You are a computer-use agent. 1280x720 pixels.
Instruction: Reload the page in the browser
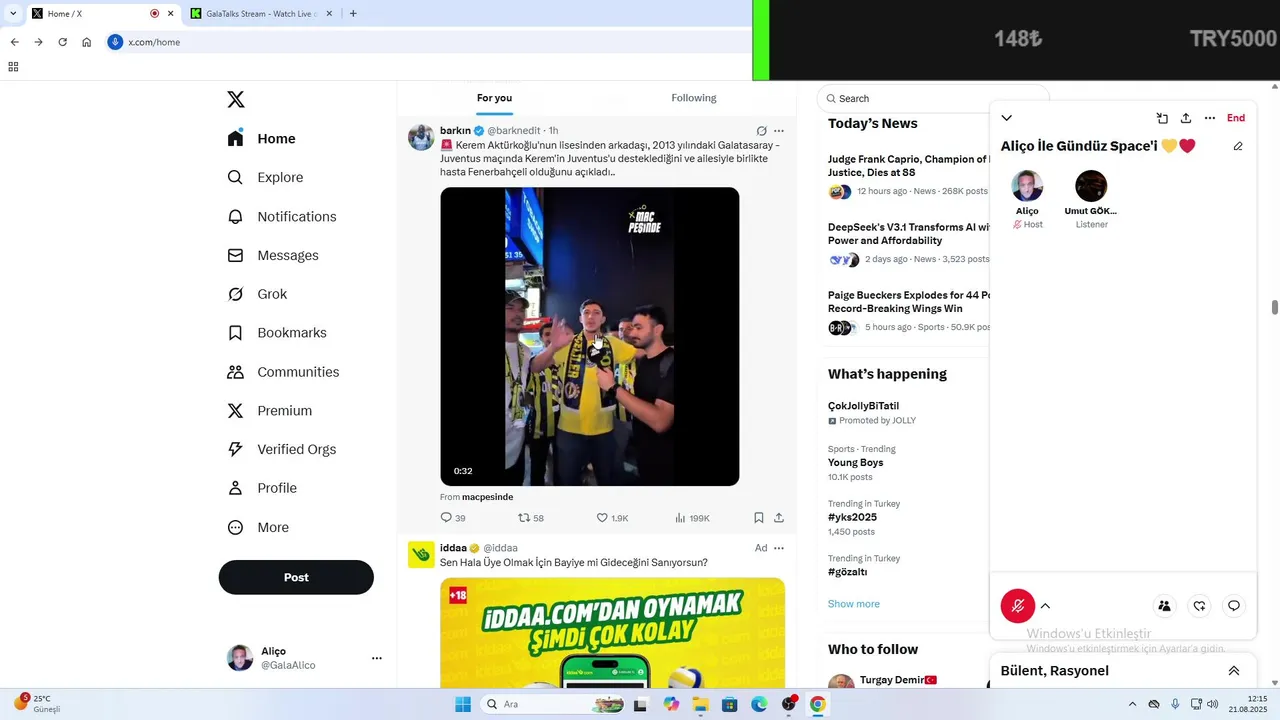62,42
